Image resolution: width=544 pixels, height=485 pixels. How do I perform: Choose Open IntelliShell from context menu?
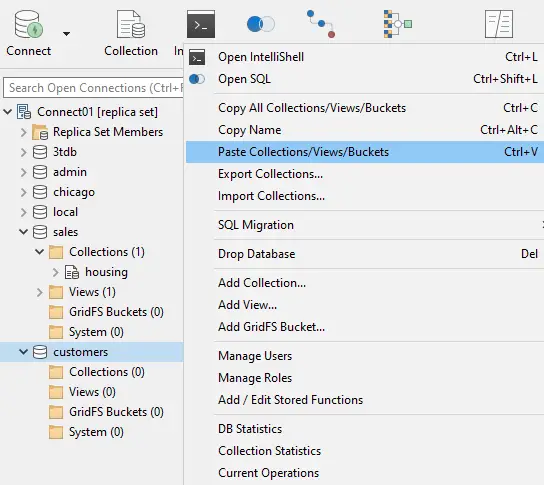(x=365, y=57)
